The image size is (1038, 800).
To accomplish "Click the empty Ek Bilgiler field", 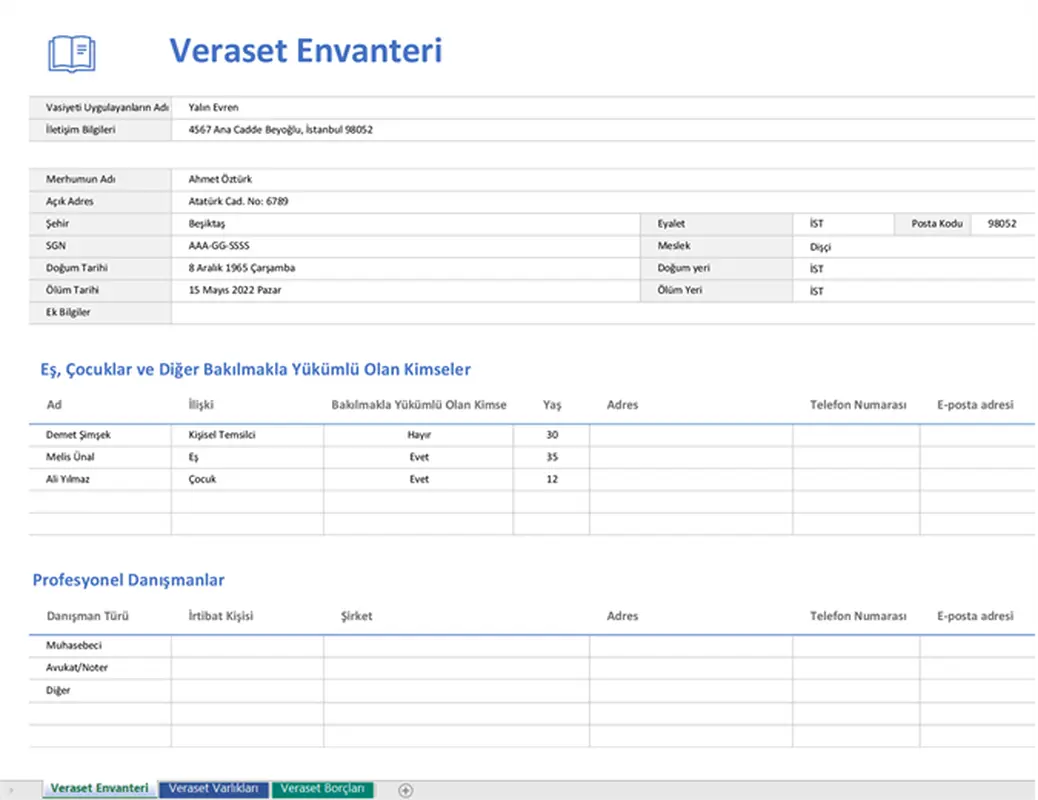I will (x=400, y=312).
